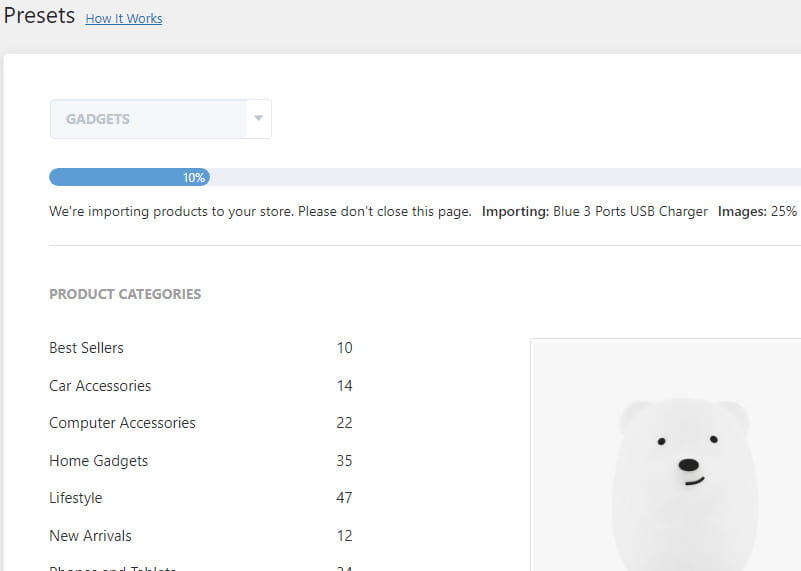This screenshot has width=801, height=571.
Task: Select the Home Gadgets category
Action: click(98, 461)
